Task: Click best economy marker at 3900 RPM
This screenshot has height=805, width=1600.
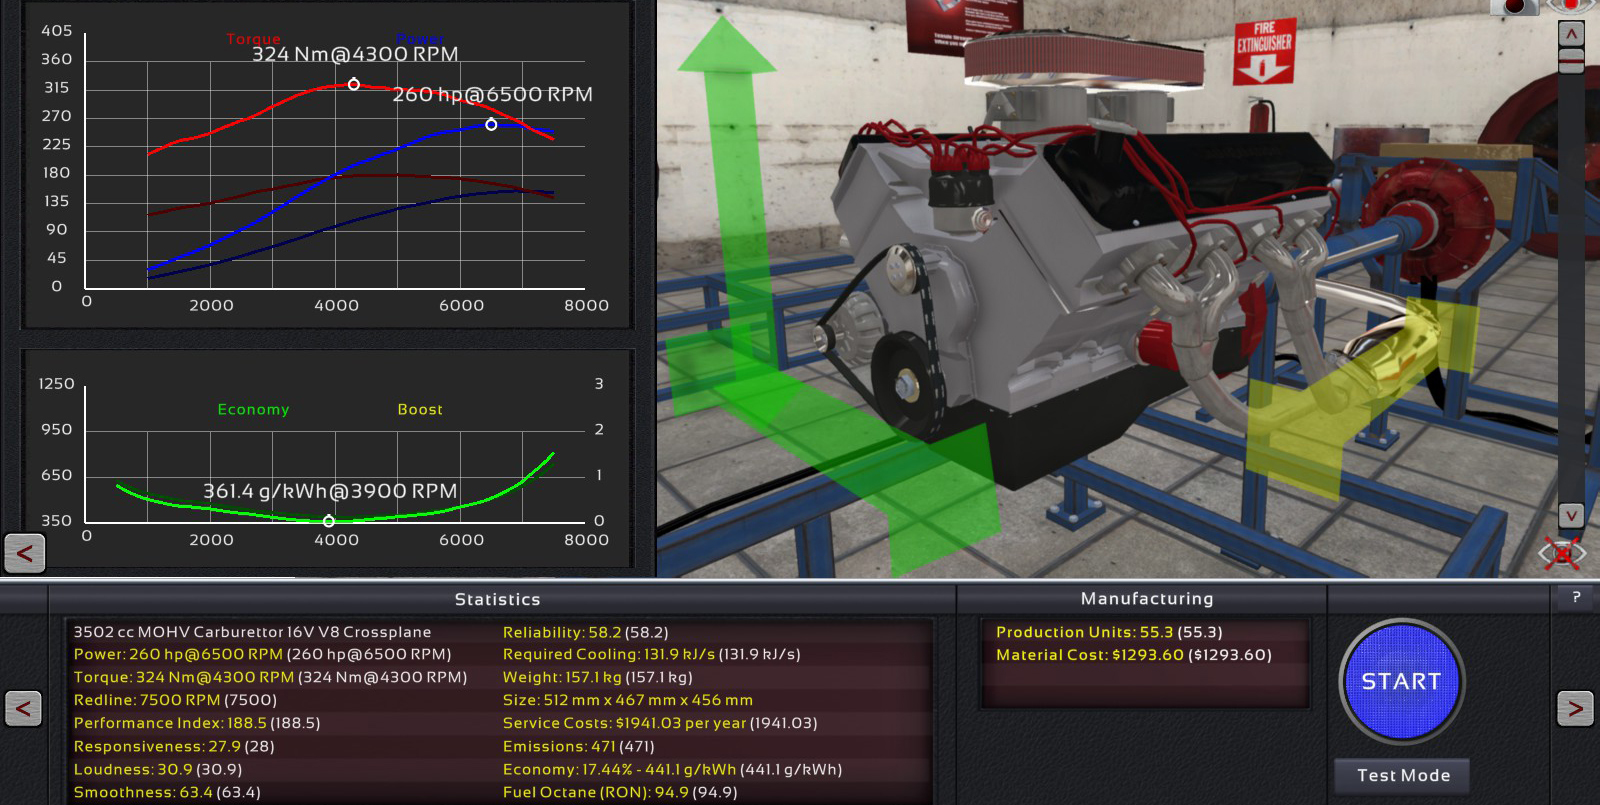Action: click(329, 521)
